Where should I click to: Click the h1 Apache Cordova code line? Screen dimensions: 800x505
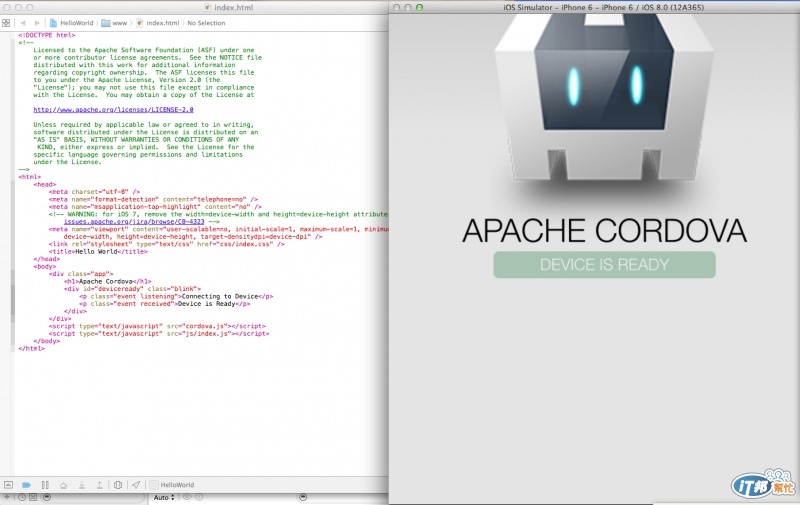click(x=107, y=282)
